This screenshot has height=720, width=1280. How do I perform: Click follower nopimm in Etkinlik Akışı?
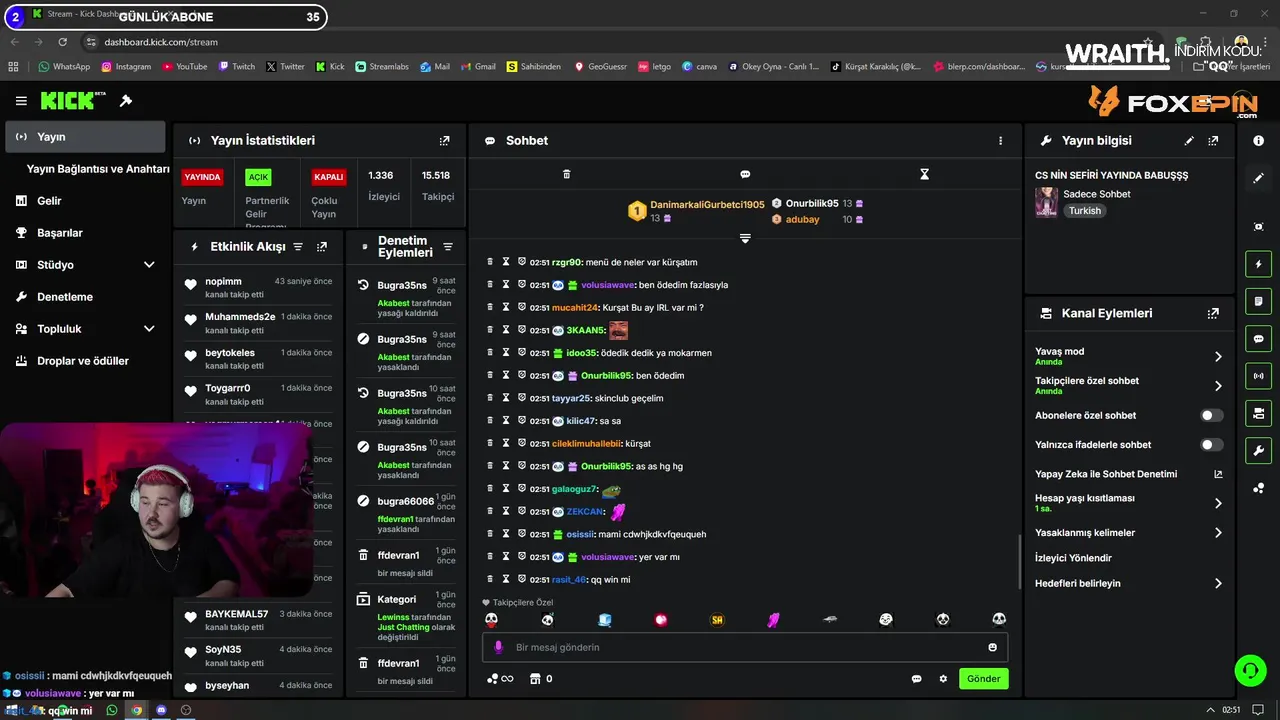click(x=223, y=282)
